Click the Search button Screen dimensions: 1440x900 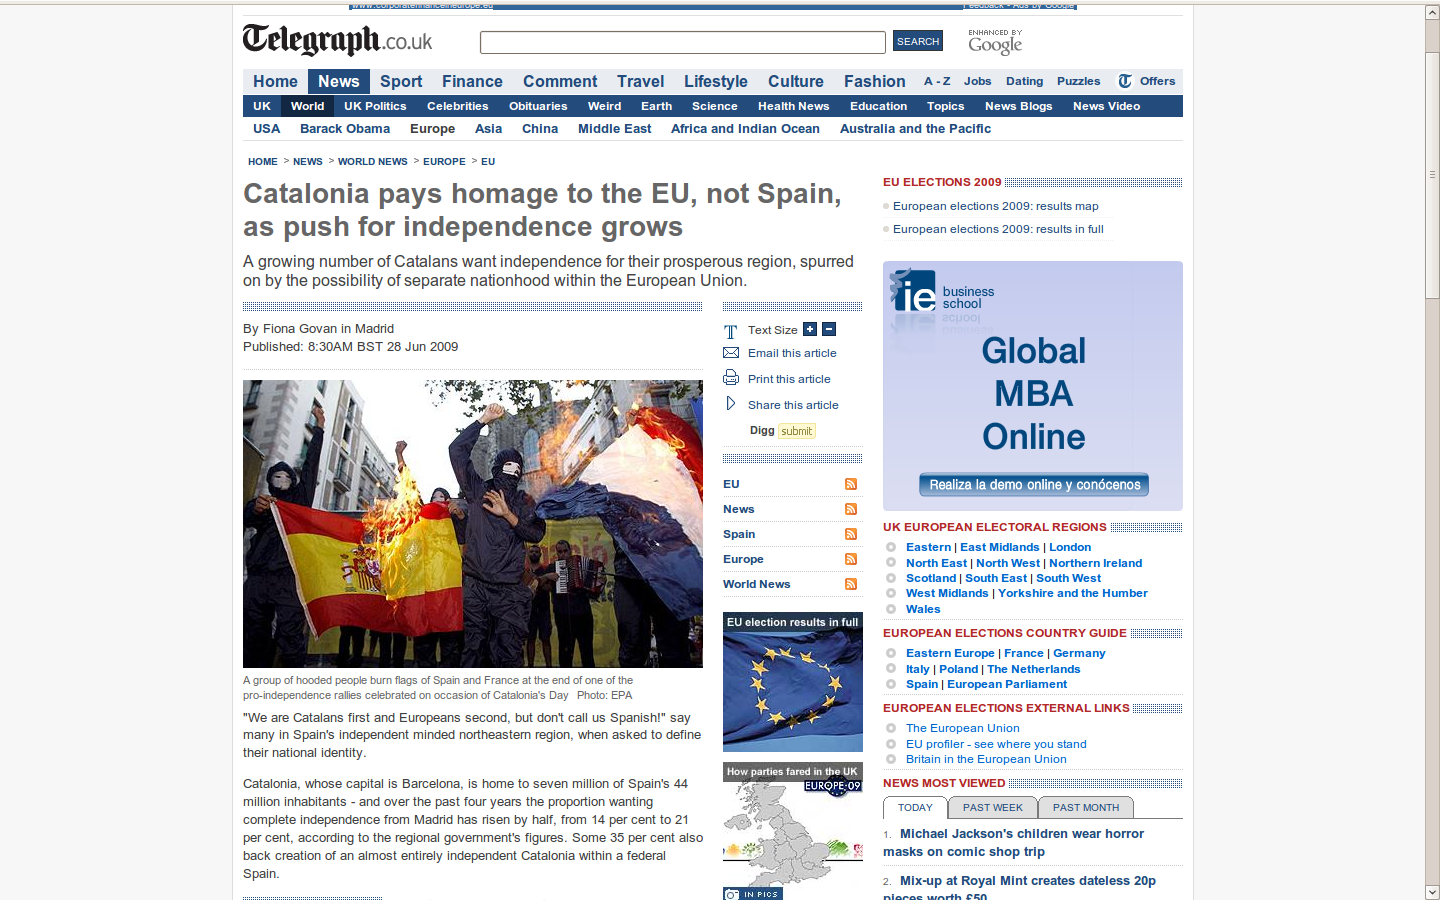917,41
